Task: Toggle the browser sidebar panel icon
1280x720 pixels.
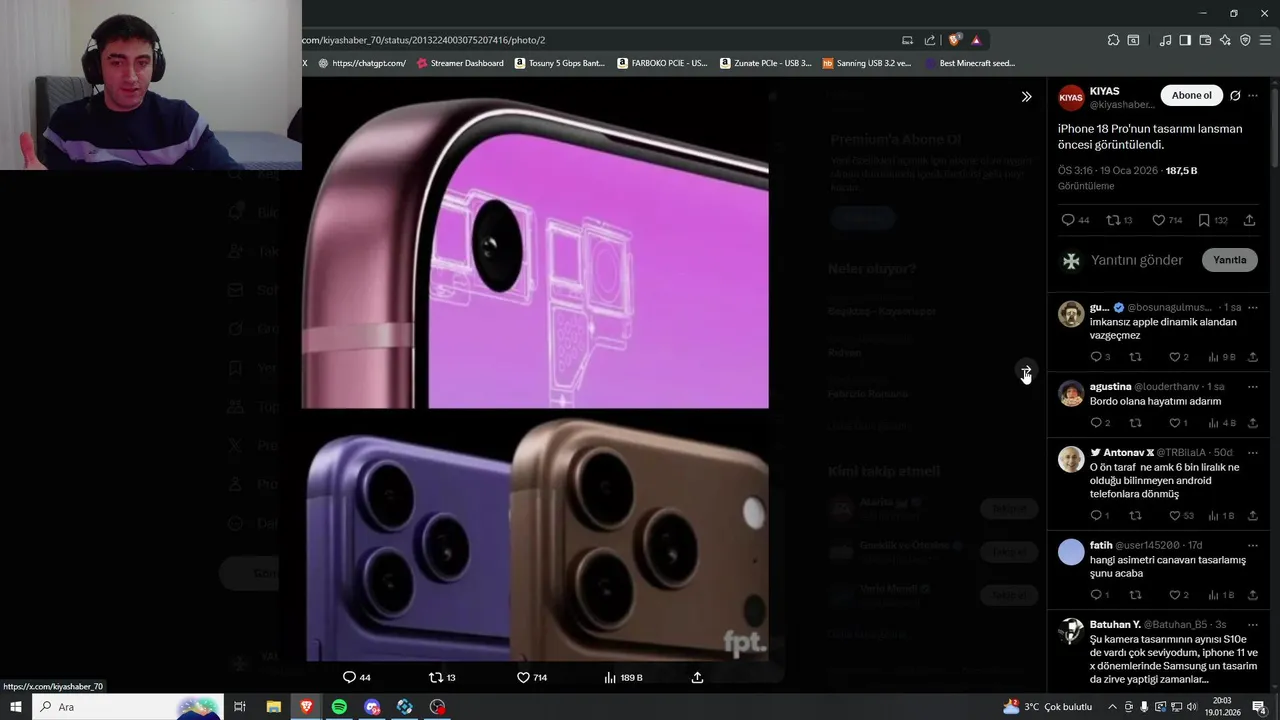Action: 1185,40
